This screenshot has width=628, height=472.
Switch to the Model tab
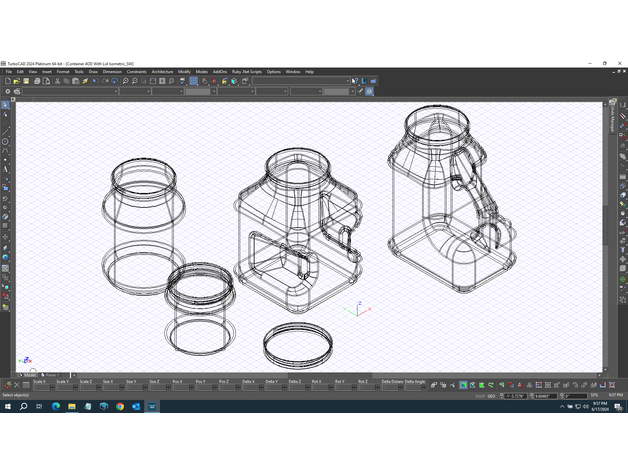tap(30, 375)
